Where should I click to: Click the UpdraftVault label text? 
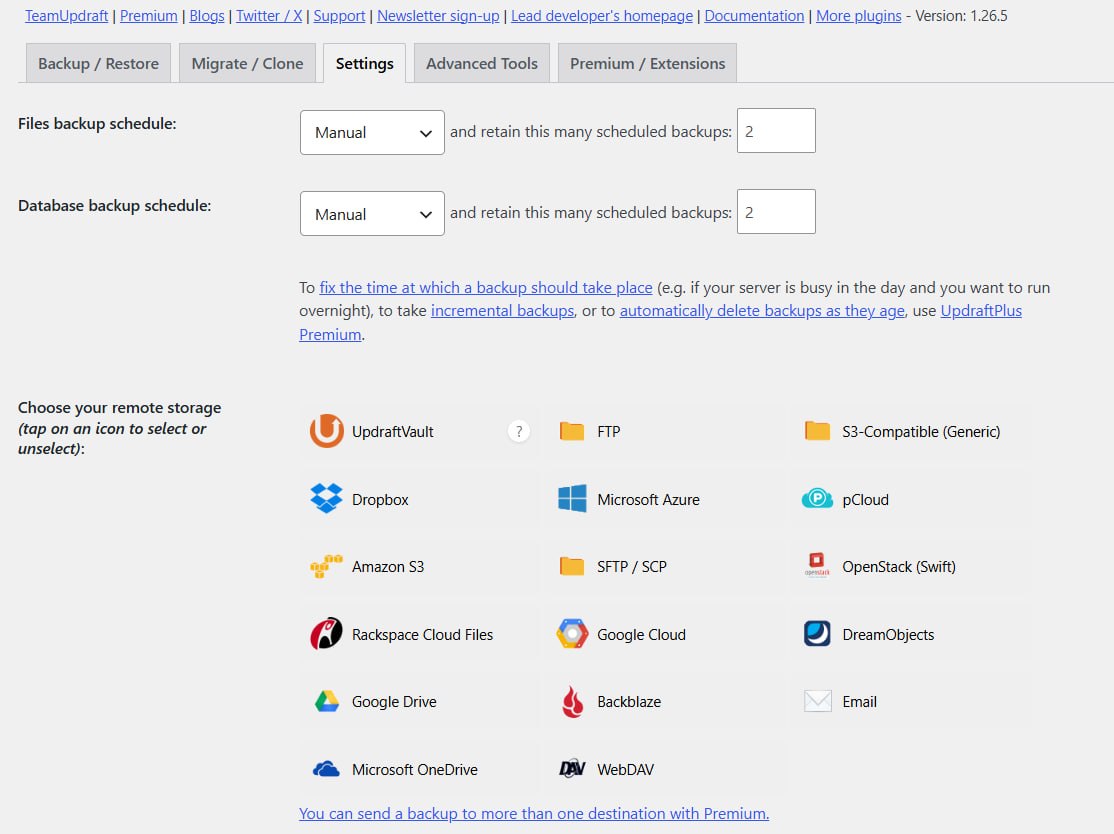click(x=392, y=432)
